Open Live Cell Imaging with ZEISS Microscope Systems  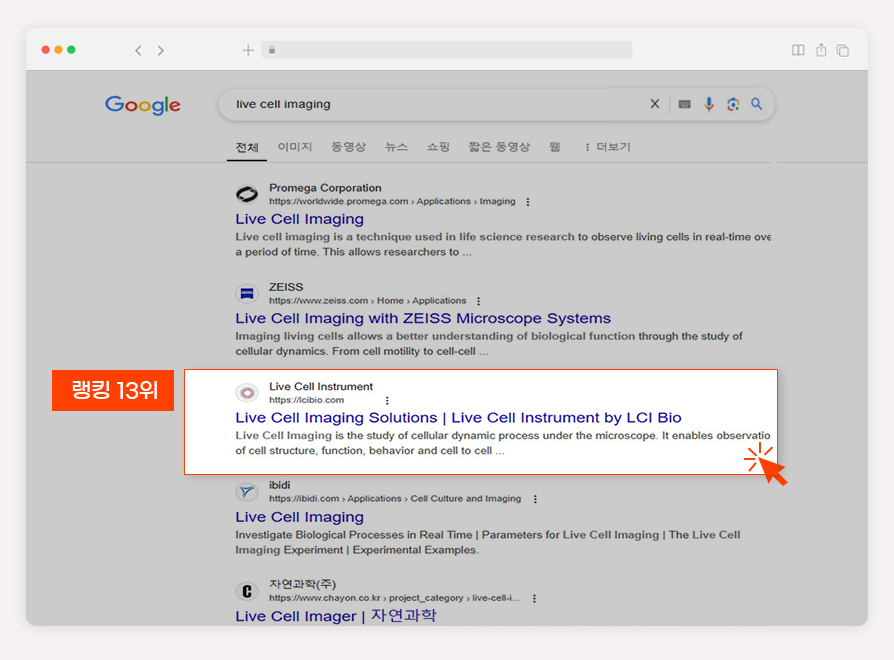pyautogui.click(x=423, y=318)
